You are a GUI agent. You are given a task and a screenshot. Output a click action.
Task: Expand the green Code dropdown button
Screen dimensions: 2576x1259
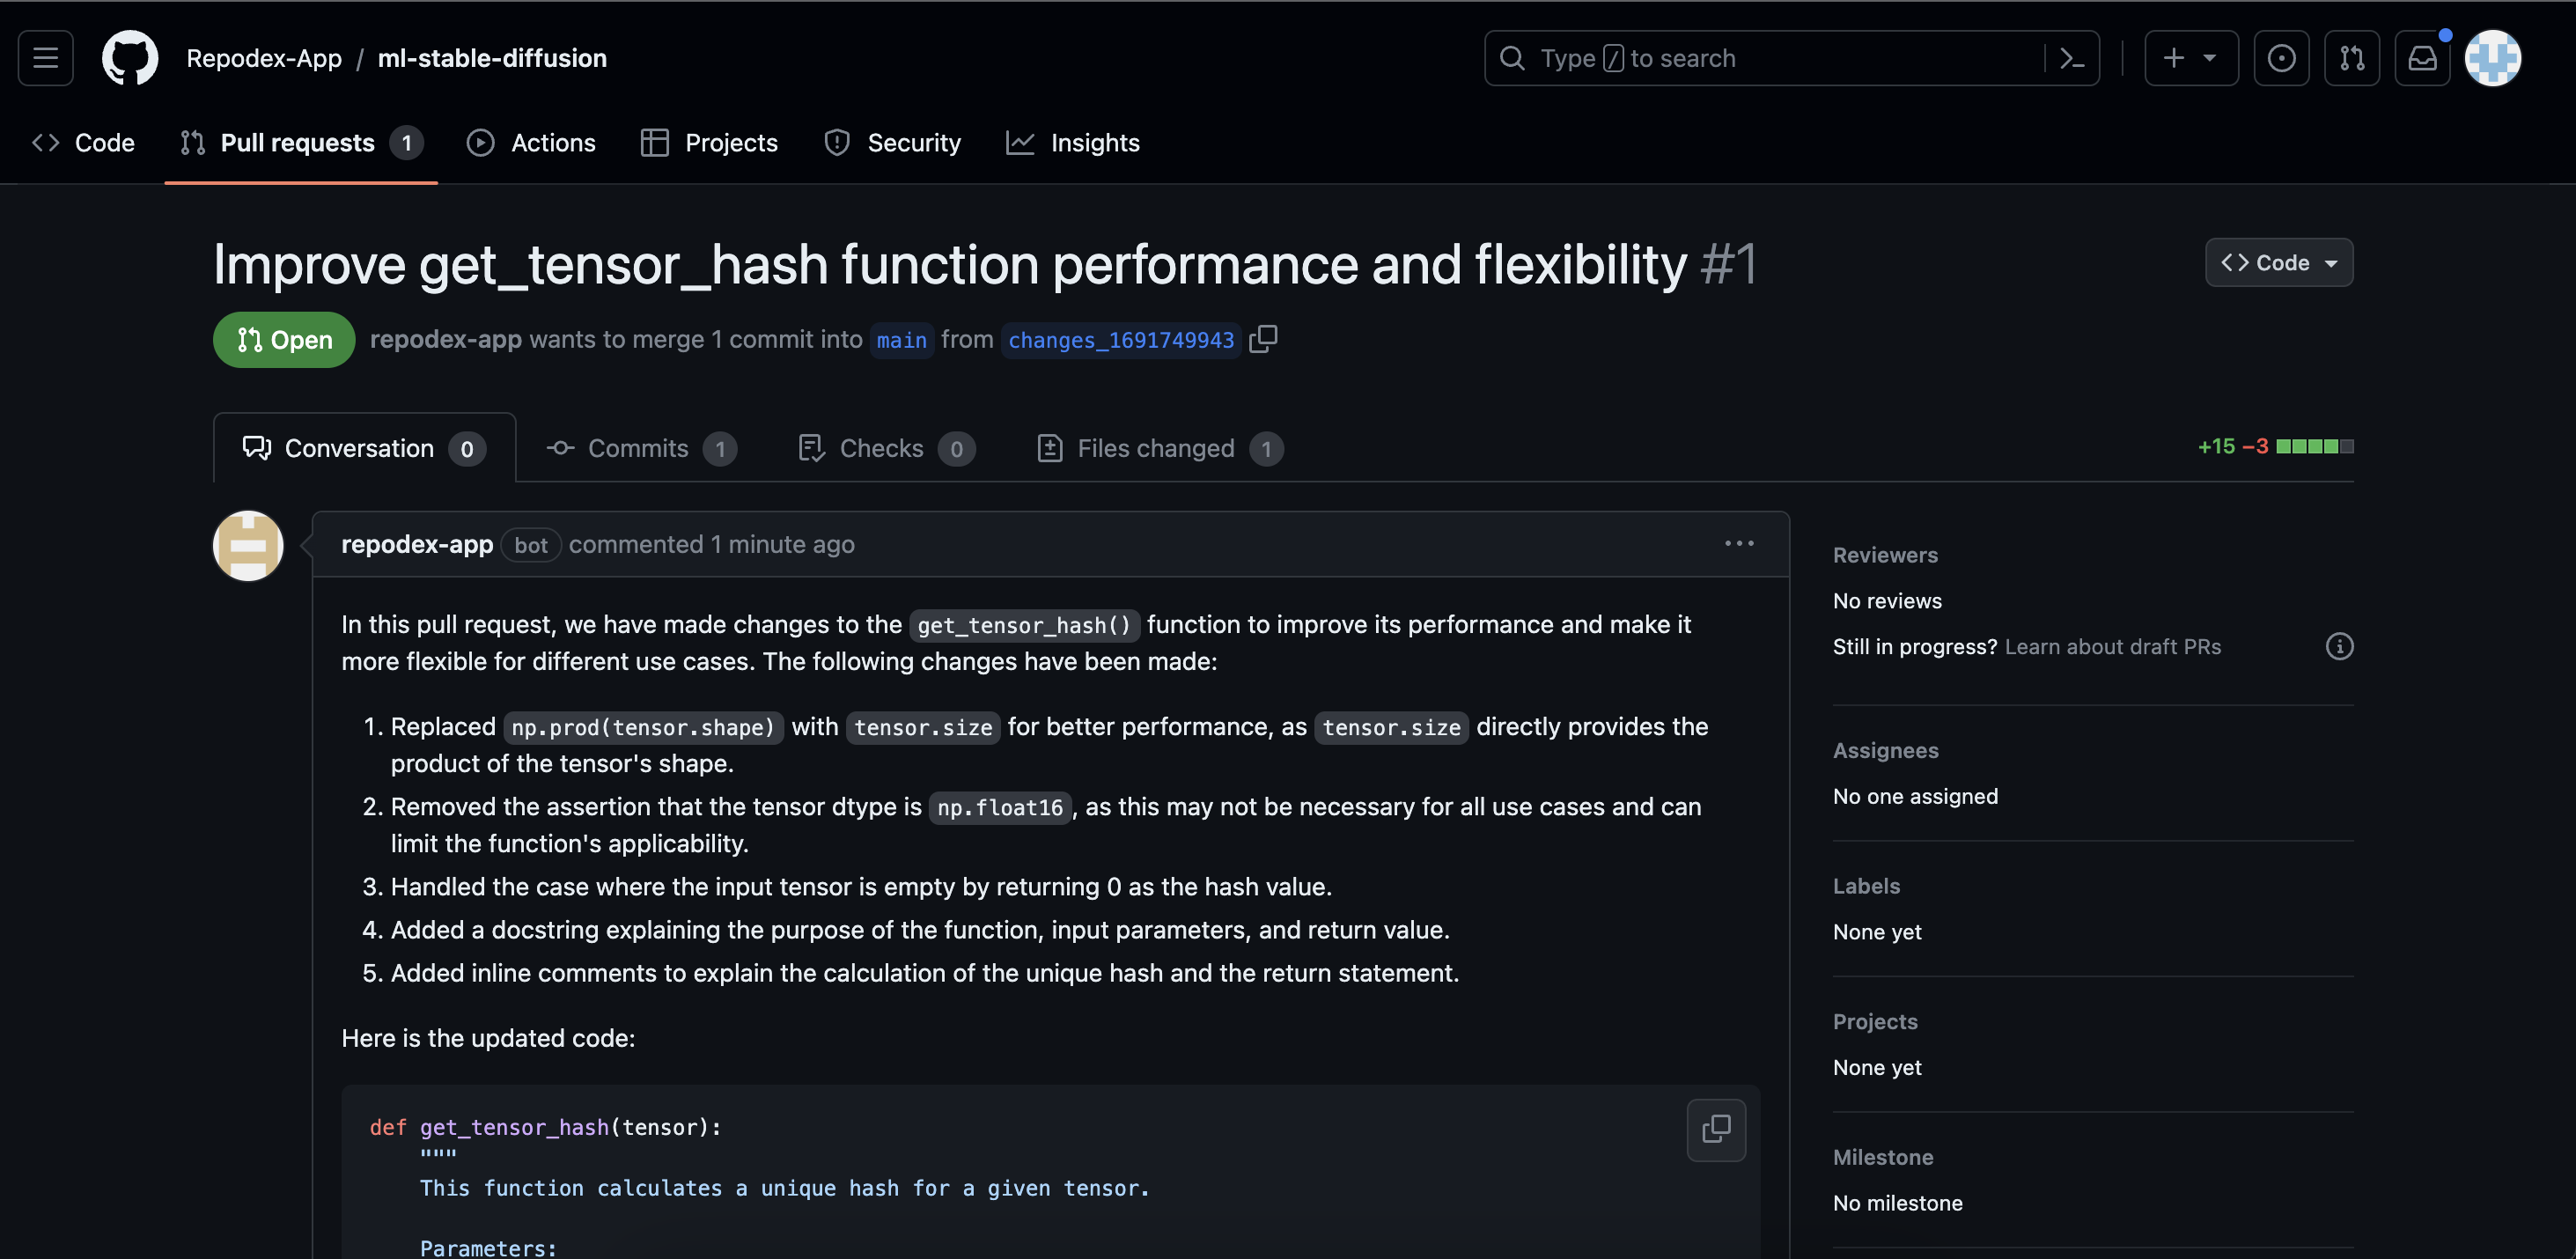coord(2278,262)
